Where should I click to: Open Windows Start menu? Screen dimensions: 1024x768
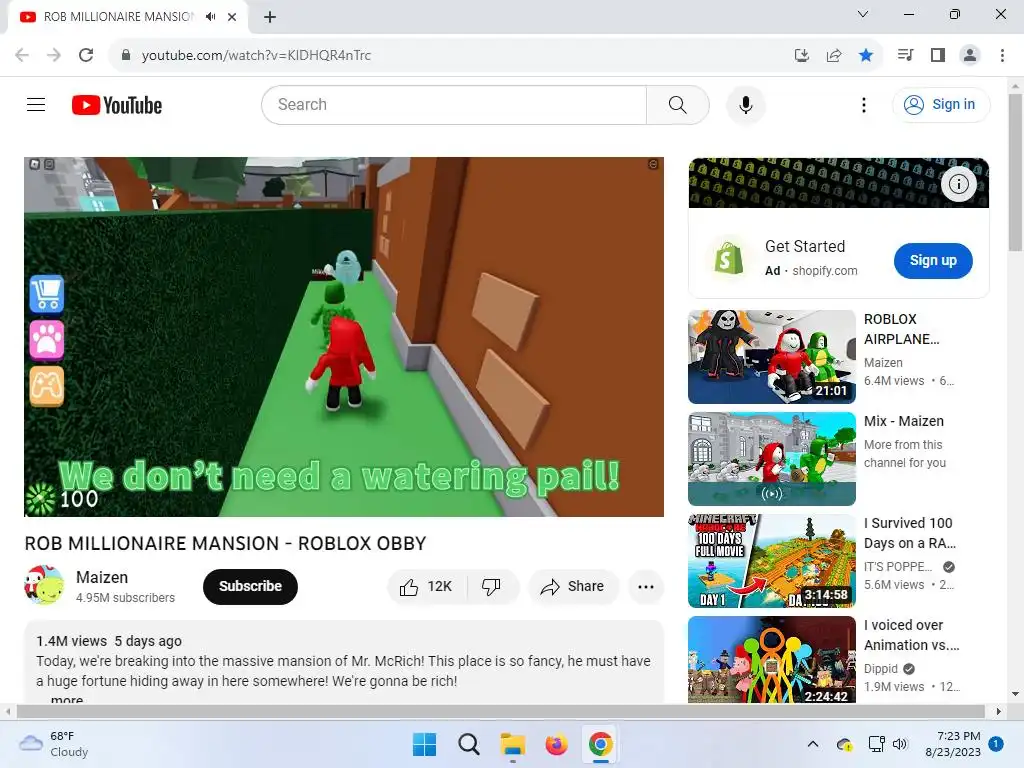(424, 744)
